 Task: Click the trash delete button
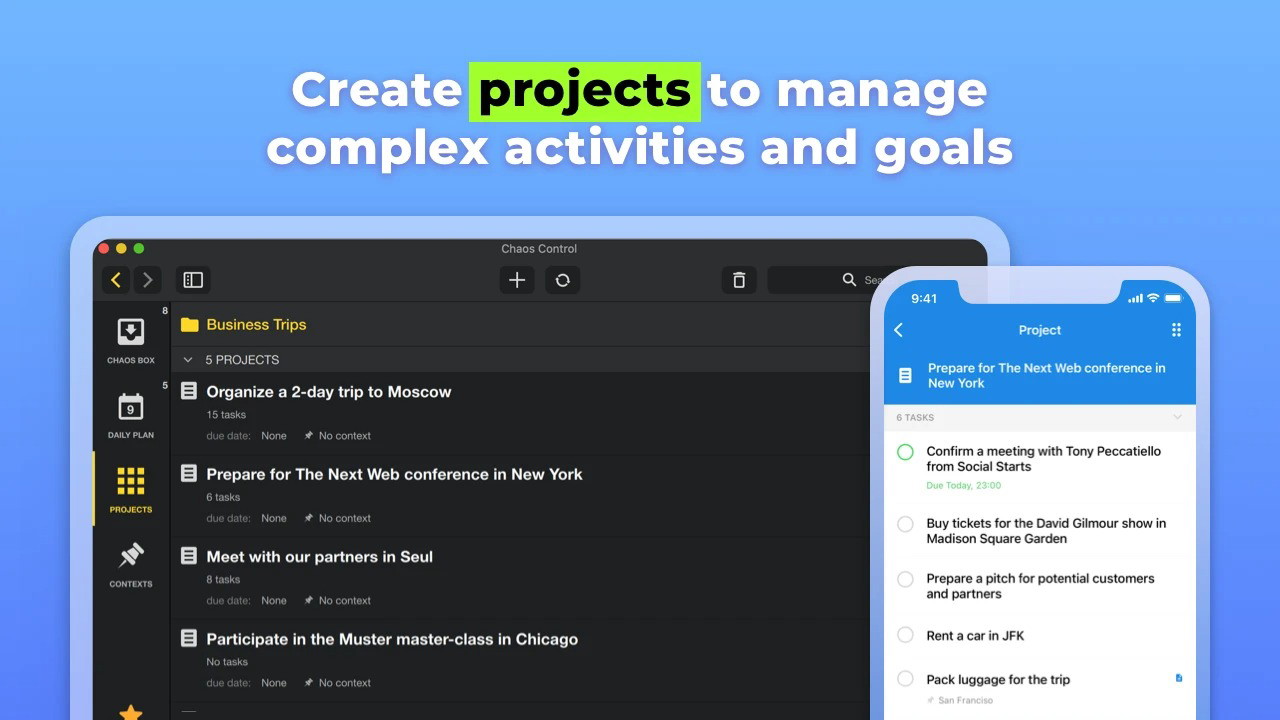click(739, 280)
